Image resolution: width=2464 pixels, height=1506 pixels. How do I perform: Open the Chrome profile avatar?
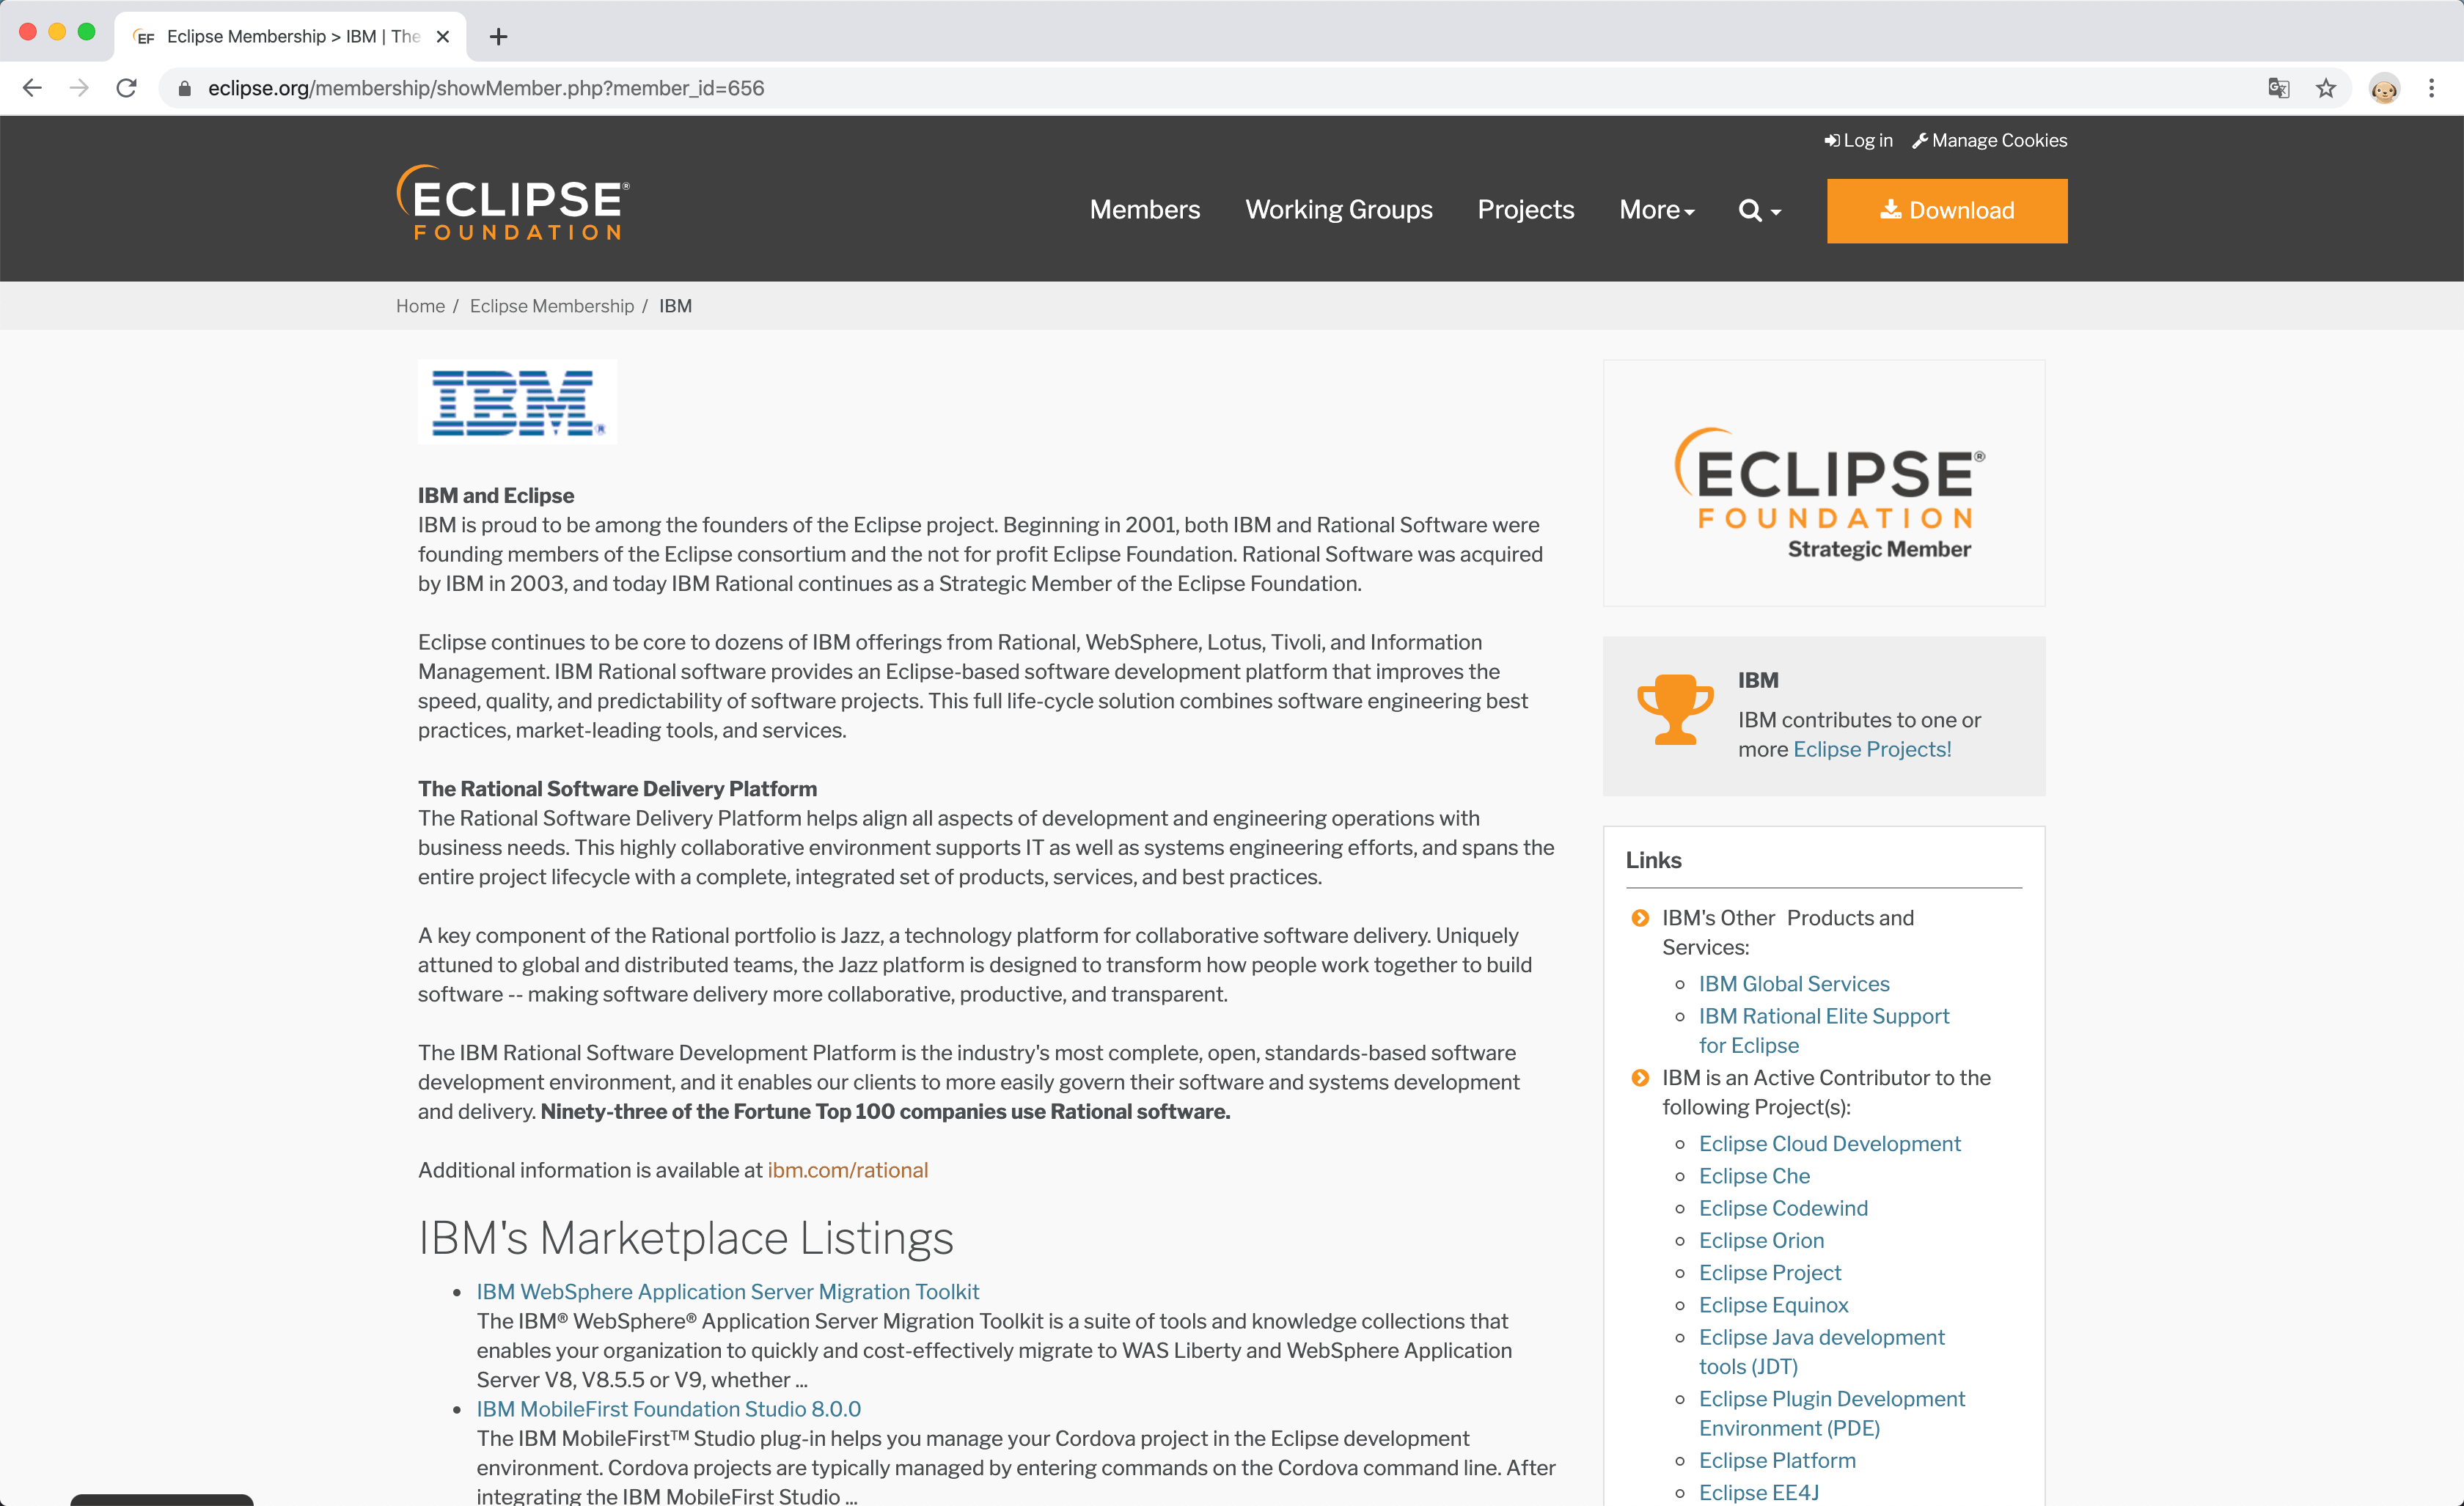pyautogui.click(x=2384, y=88)
